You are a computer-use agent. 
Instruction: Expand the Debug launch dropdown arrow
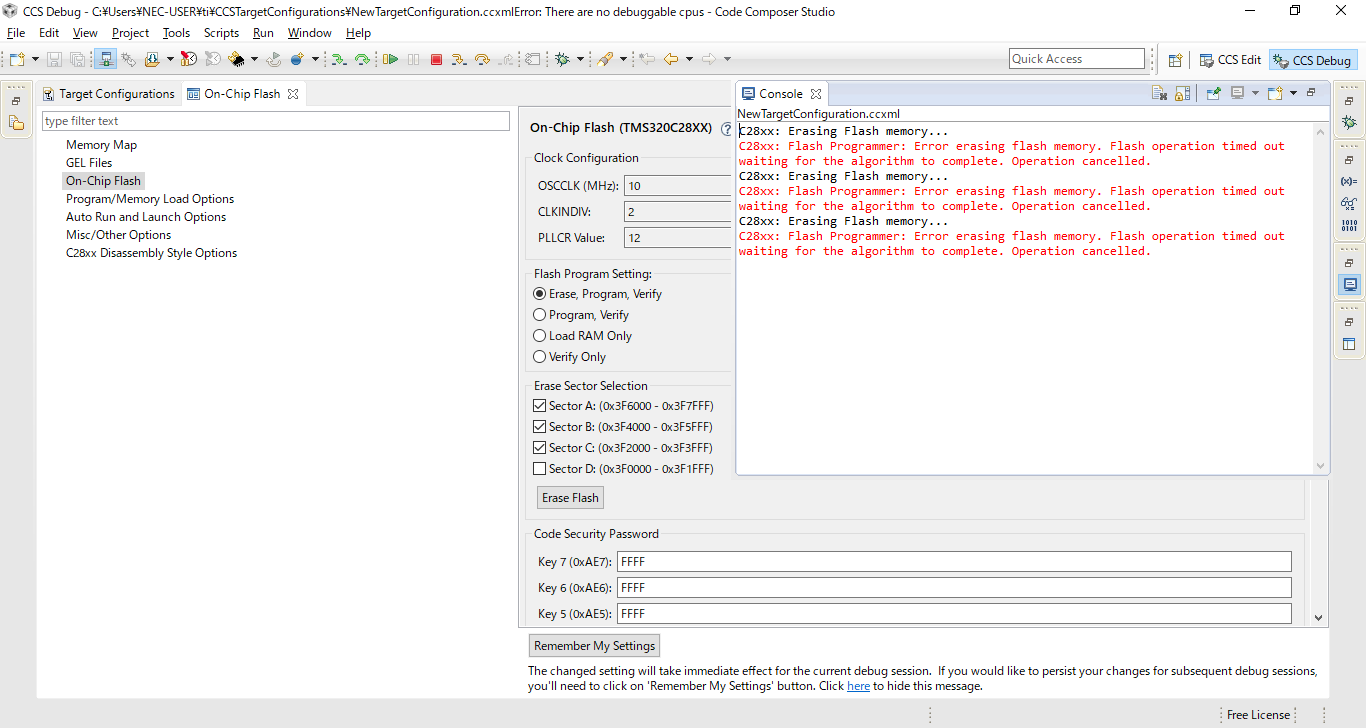coord(579,60)
